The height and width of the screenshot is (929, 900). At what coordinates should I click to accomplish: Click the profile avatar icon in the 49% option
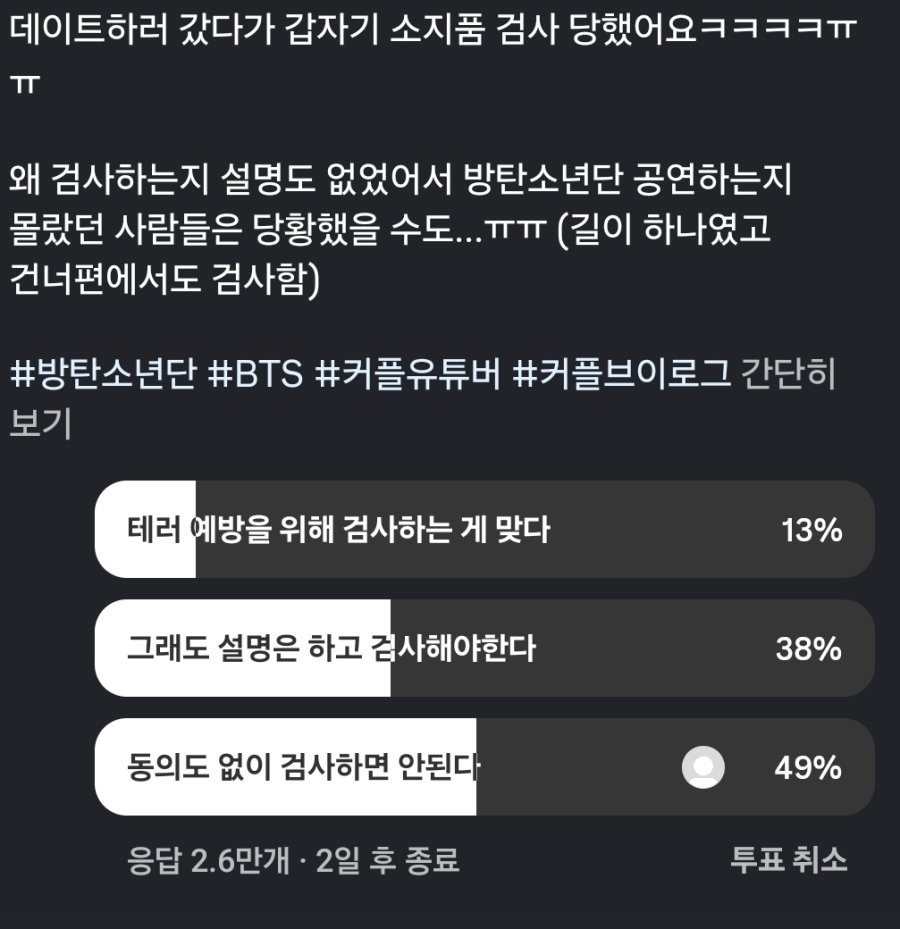pos(703,767)
